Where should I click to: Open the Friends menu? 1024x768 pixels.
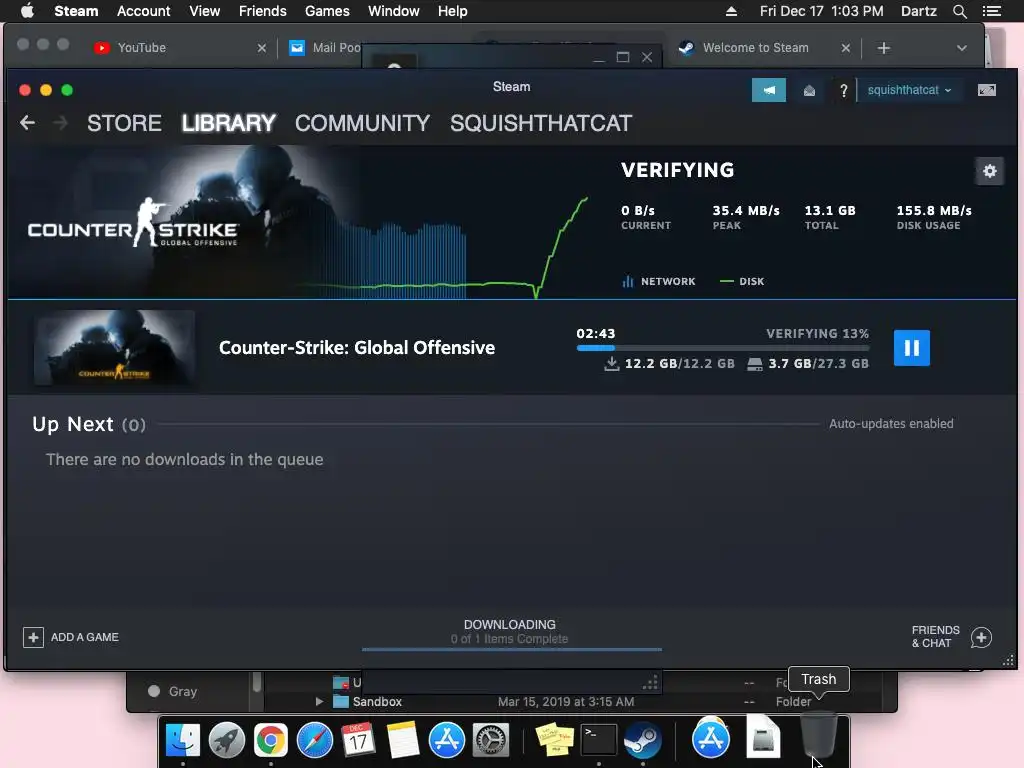point(263,11)
